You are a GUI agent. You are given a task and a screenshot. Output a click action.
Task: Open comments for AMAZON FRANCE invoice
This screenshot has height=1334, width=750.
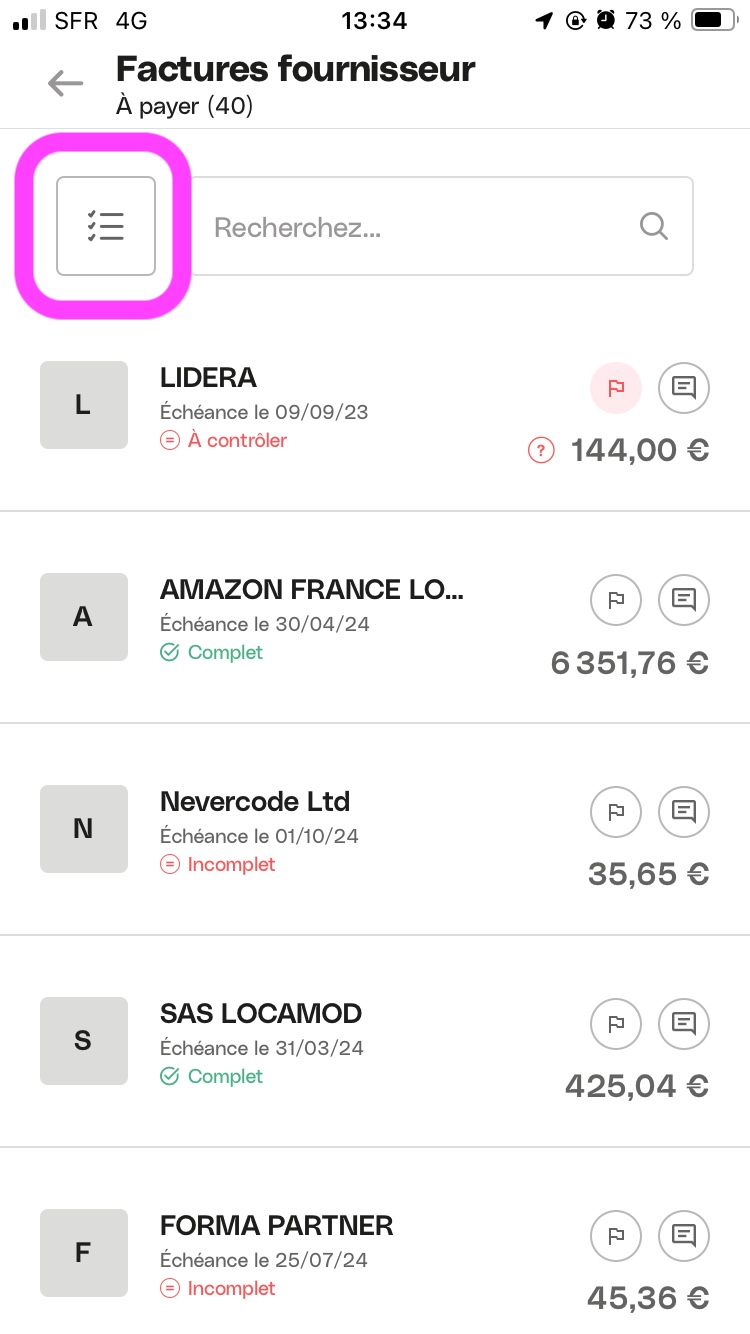[684, 599]
